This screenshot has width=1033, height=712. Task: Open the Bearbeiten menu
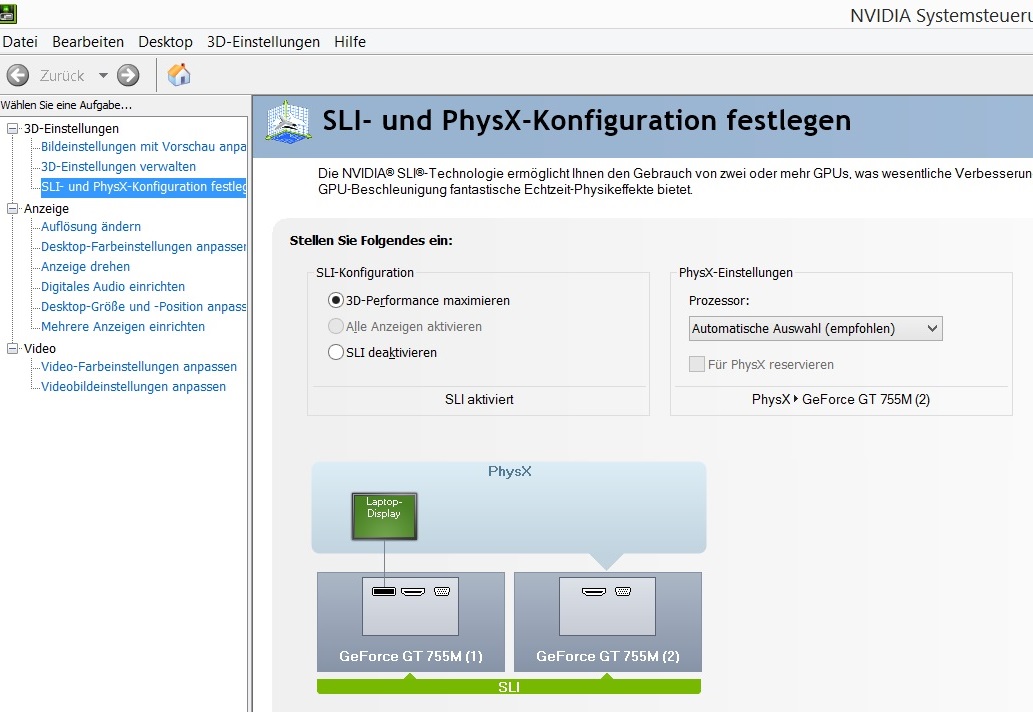pos(88,41)
